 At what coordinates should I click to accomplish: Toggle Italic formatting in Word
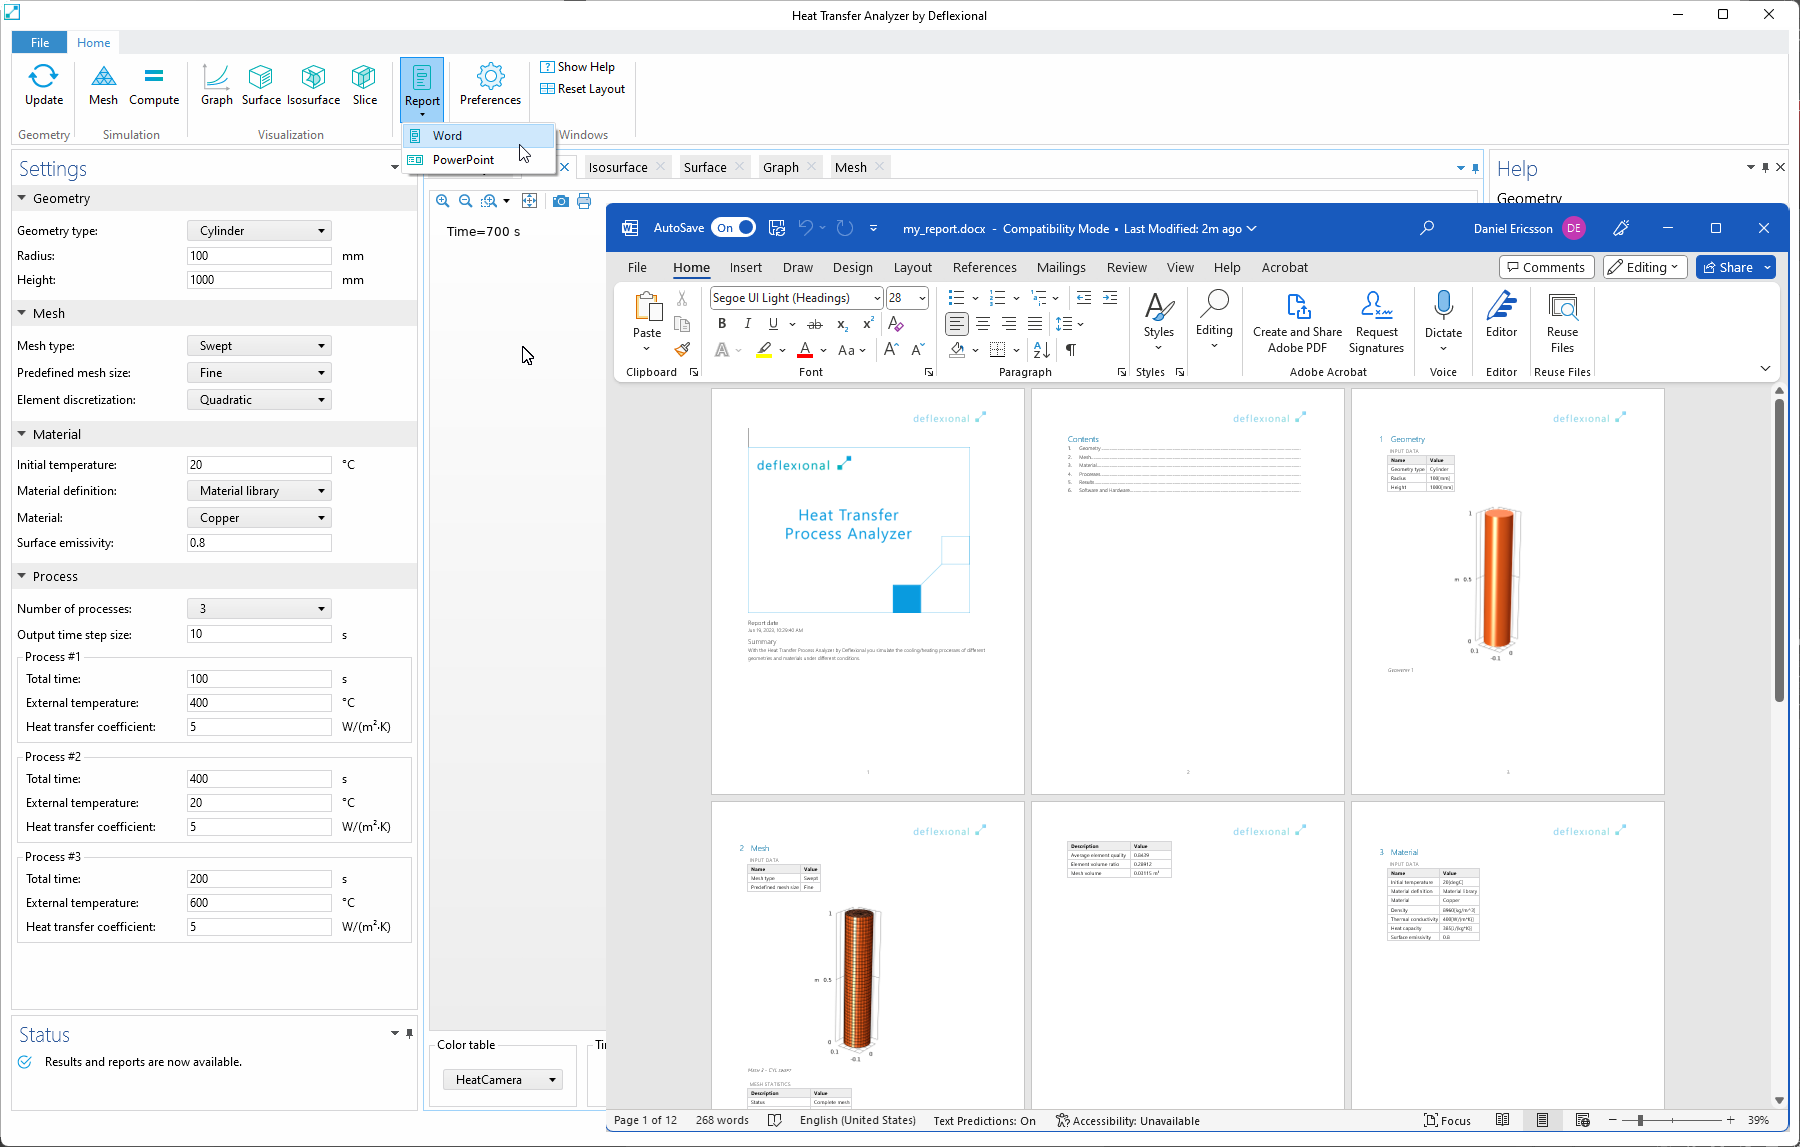coord(747,324)
